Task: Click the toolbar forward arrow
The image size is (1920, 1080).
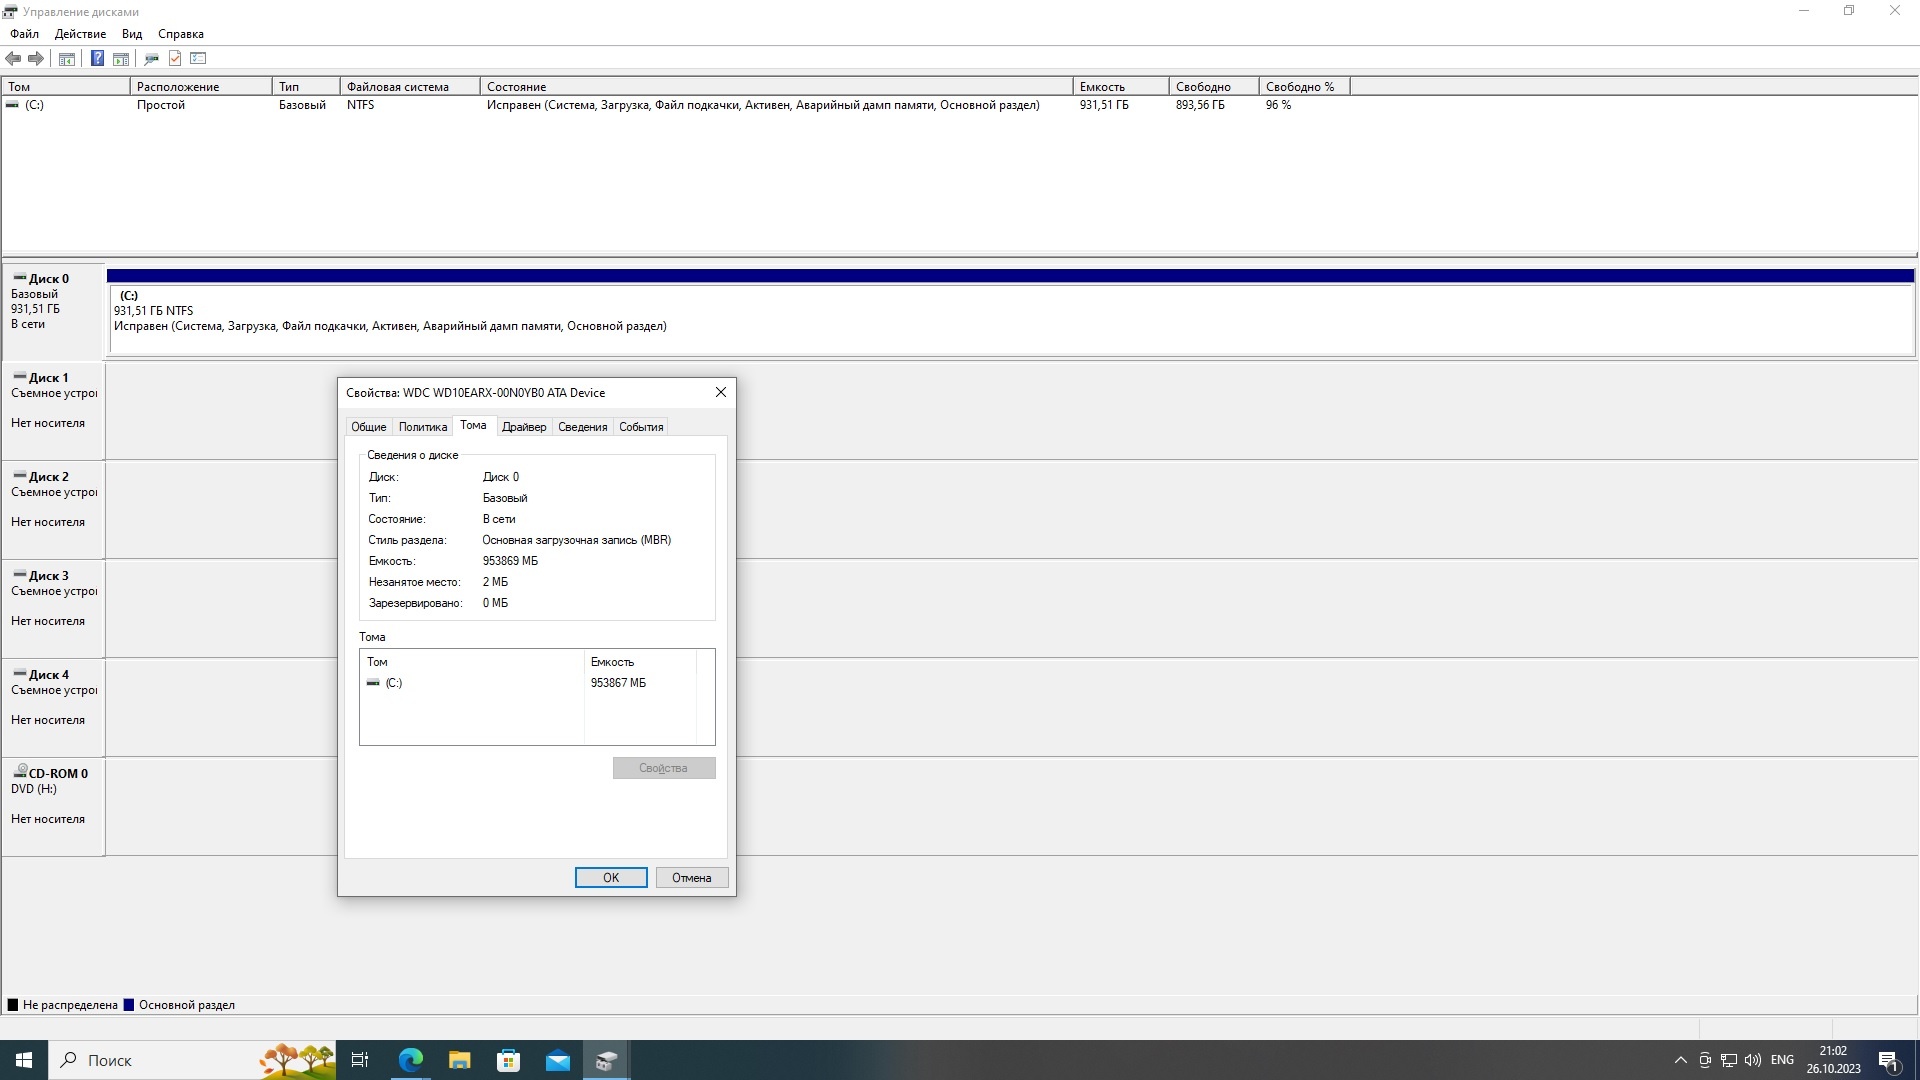Action: pyautogui.click(x=36, y=59)
